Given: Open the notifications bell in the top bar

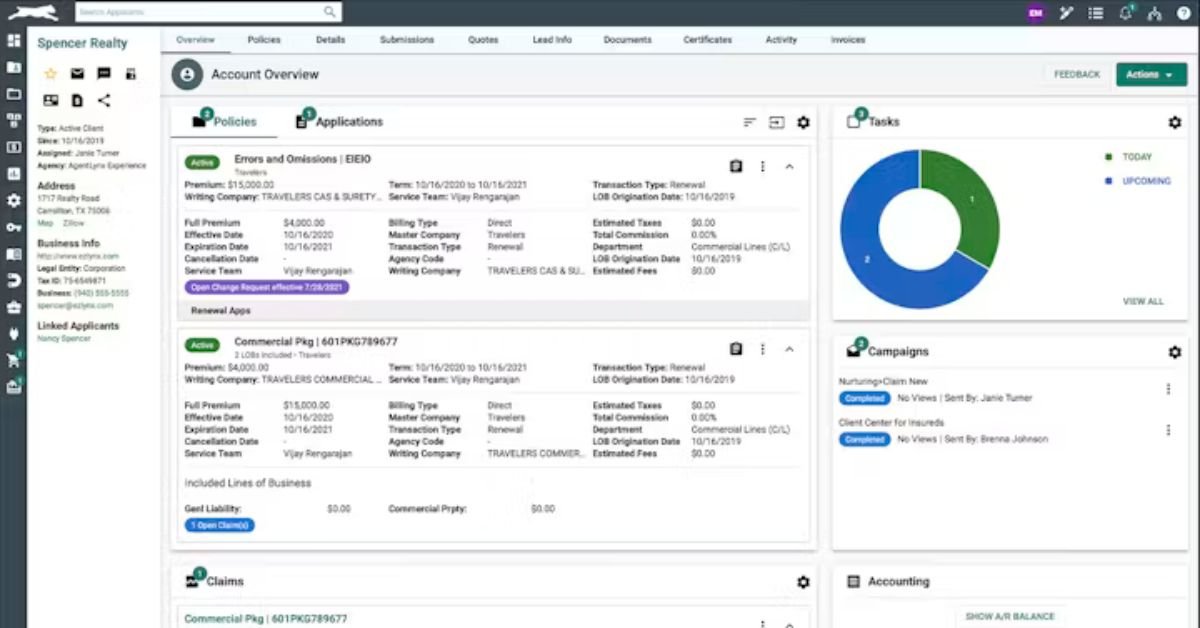Looking at the screenshot, I should [1125, 13].
